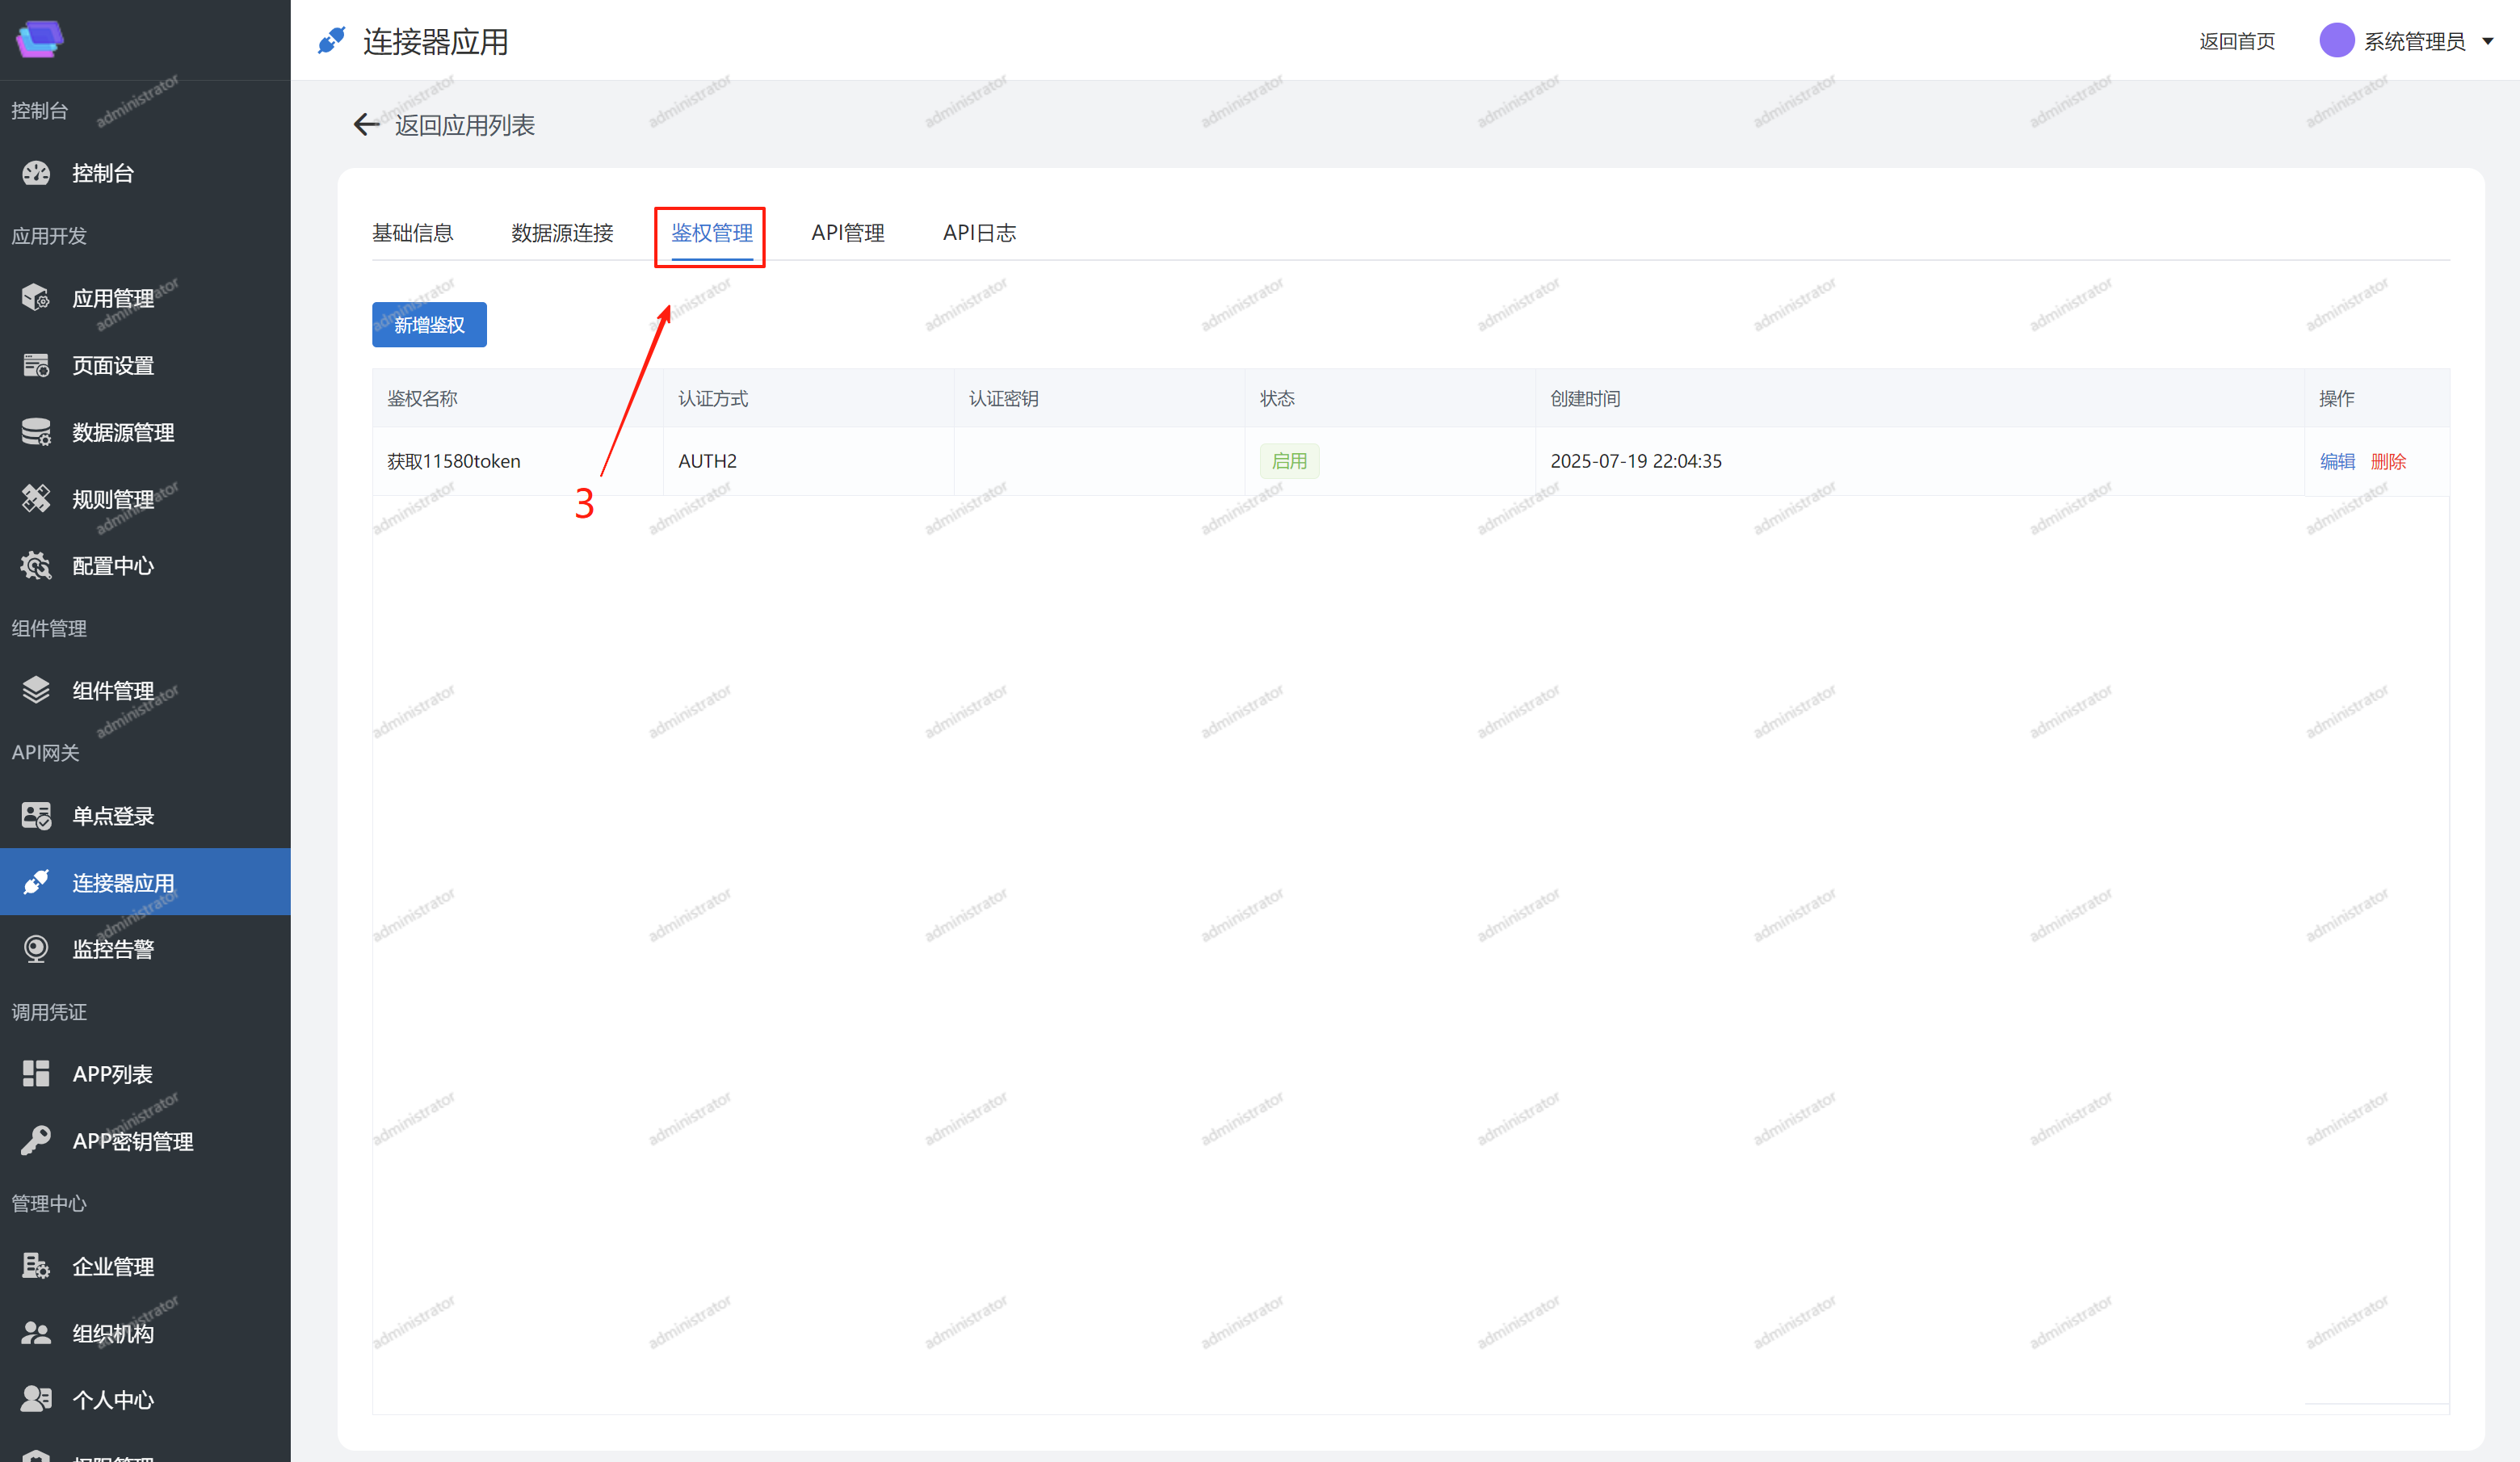Open the 数据源连接 tab
Image resolution: width=2520 pixels, height=1462 pixels.
pos(562,233)
